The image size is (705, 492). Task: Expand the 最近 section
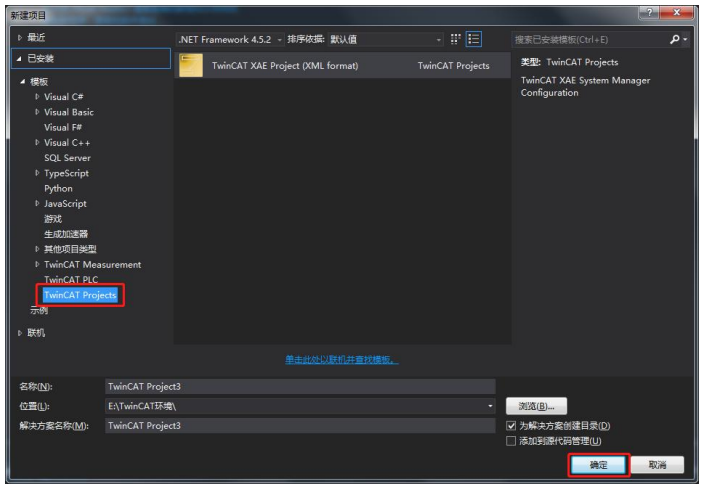20,38
